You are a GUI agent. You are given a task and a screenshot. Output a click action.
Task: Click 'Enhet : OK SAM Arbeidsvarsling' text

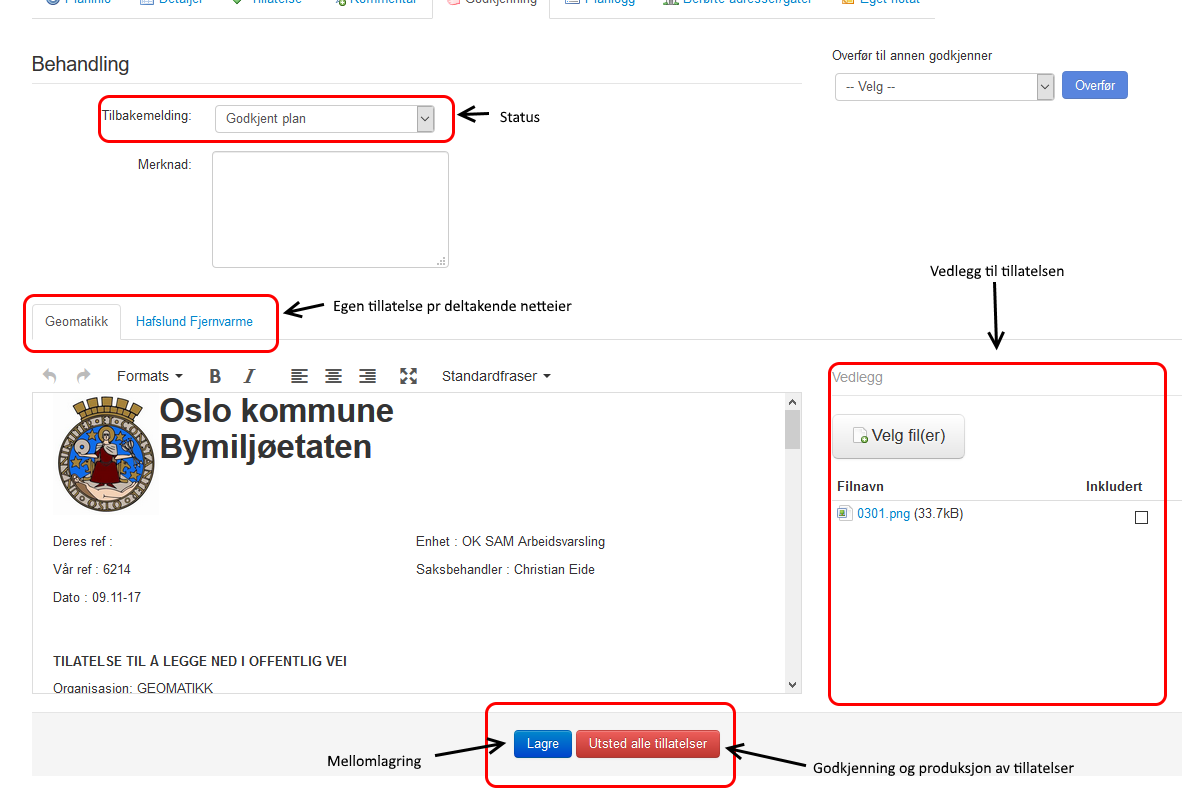(510, 541)
